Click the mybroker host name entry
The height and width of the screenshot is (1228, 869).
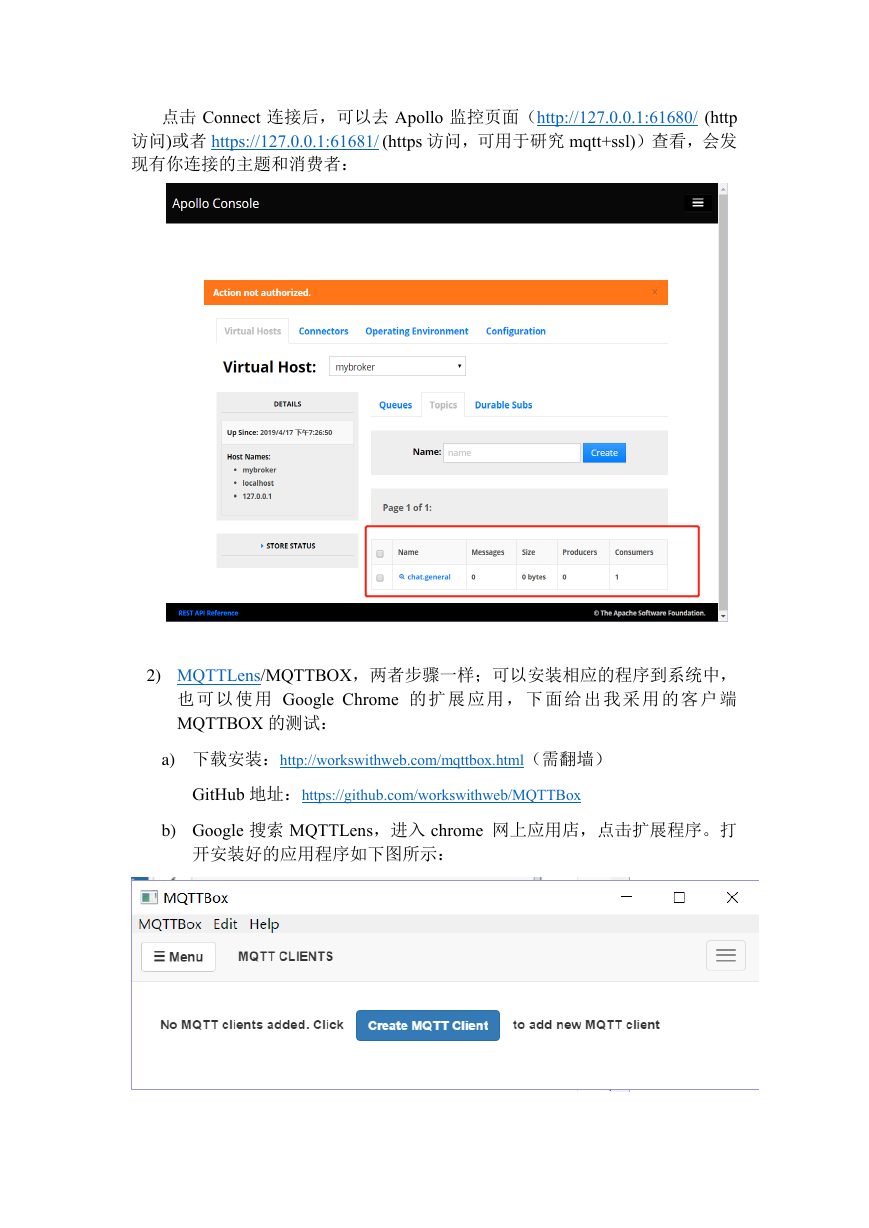(259, 470)
